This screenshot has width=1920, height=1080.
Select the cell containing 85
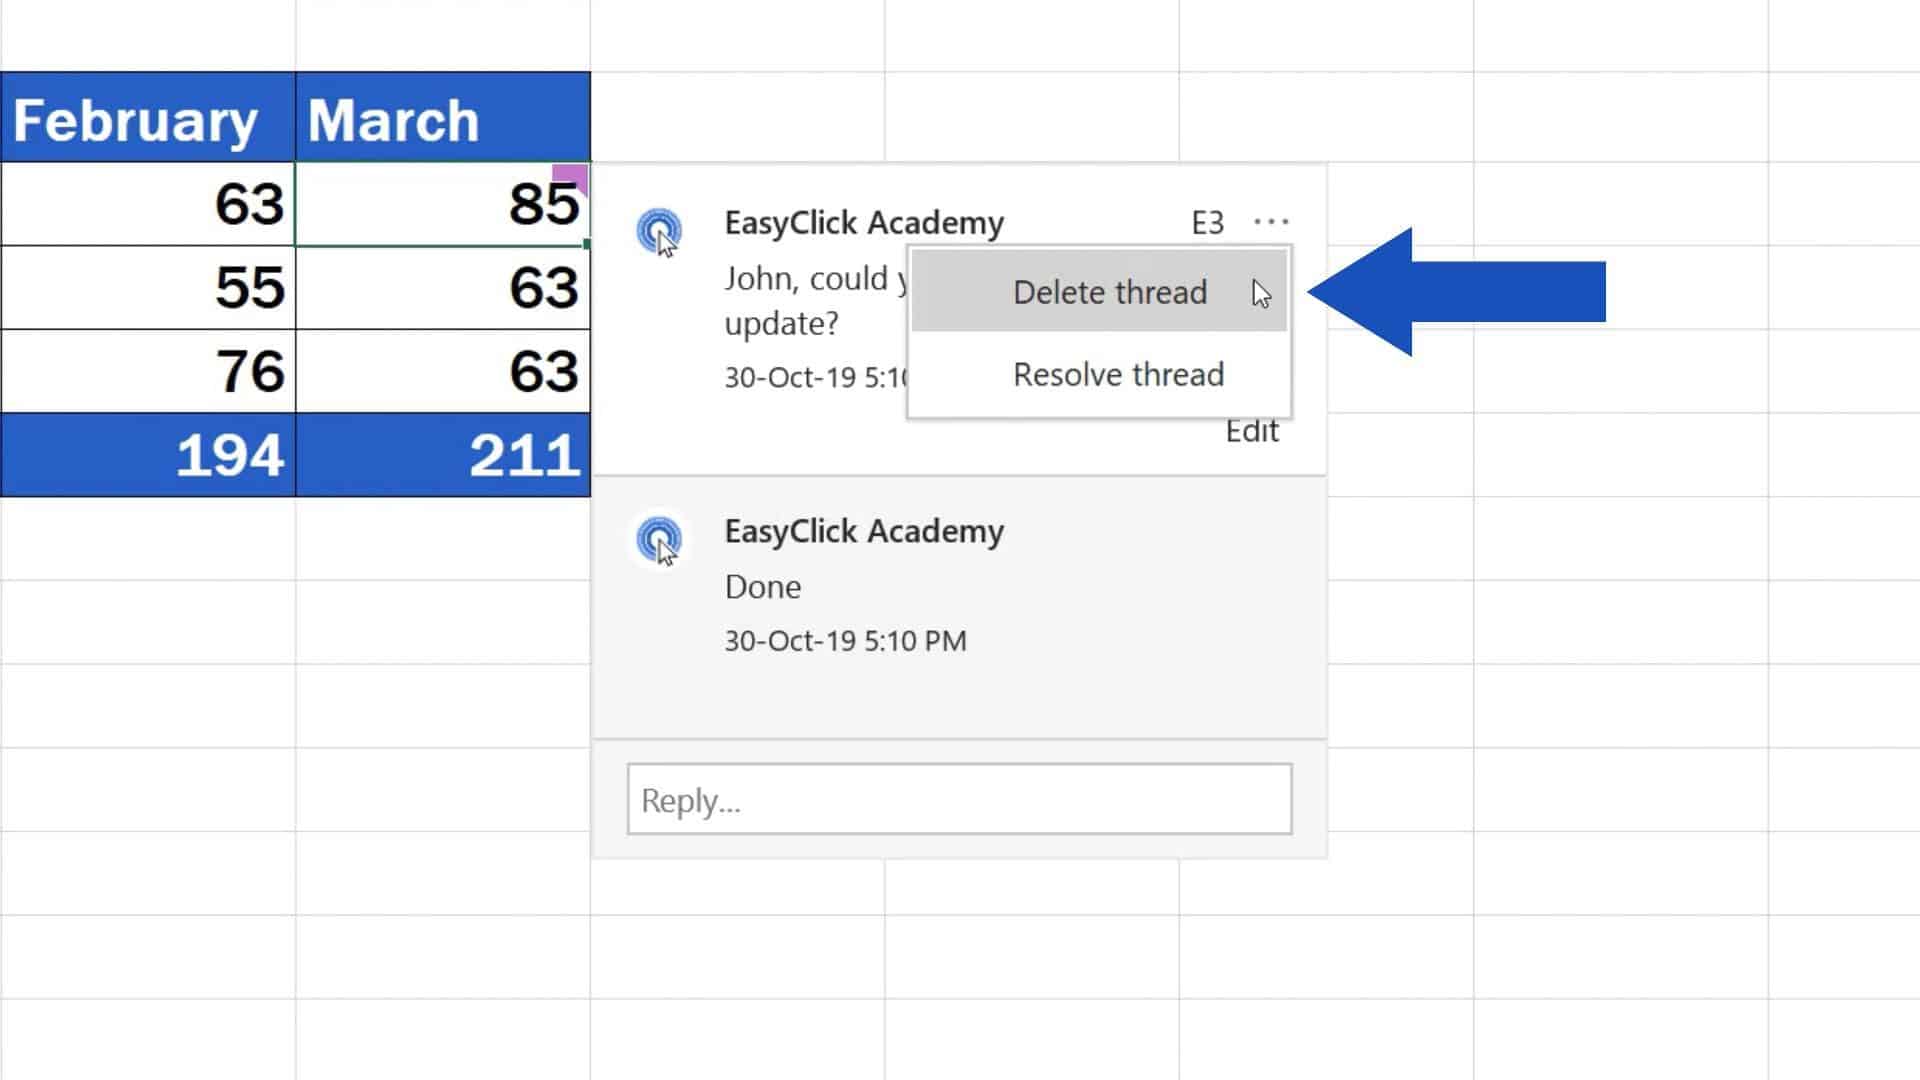[x=443, y=203]
